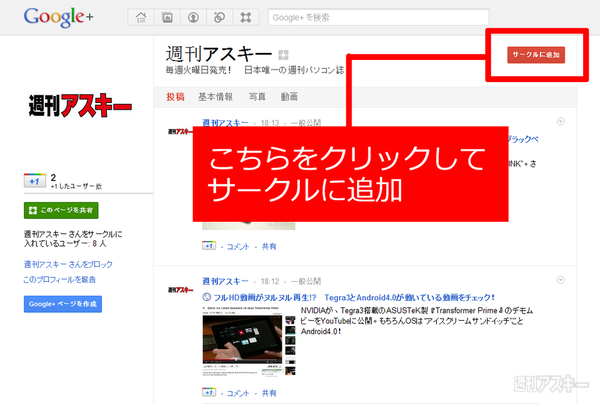Click the red サークルに追加 button
This screenshot has width=600, height=404.
coord(536,55)
